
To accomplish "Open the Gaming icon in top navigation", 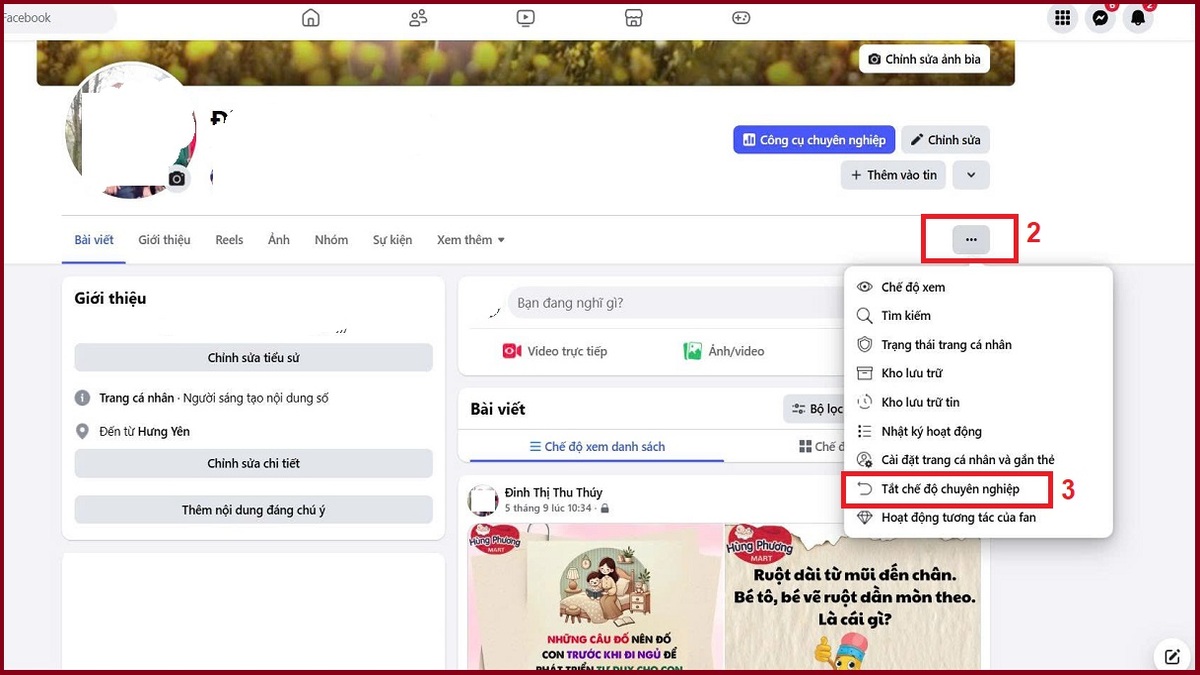I will 740,18.
